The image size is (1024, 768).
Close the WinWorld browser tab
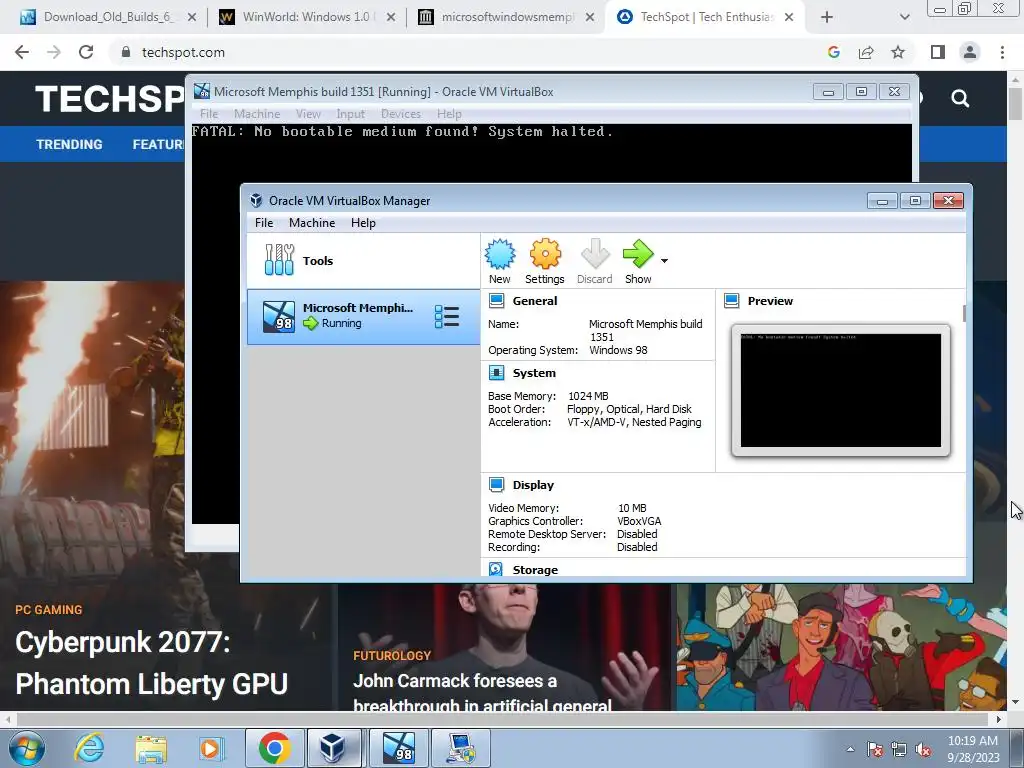(x=391, y=17)
